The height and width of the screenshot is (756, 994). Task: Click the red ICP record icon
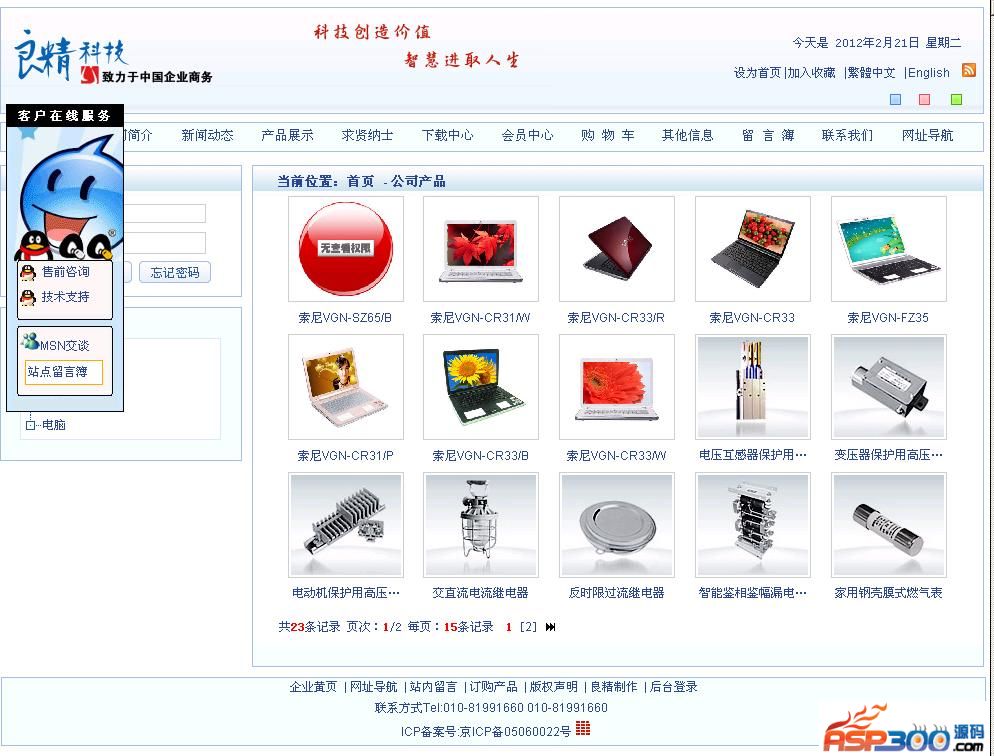pyautogui.click(x=583, y=728)
